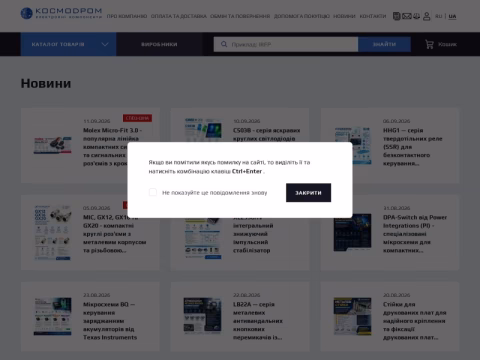This screenshot has width=480, height=360.
Task: Open the Стійки для друкованих плат article
Action: (415, 321)
